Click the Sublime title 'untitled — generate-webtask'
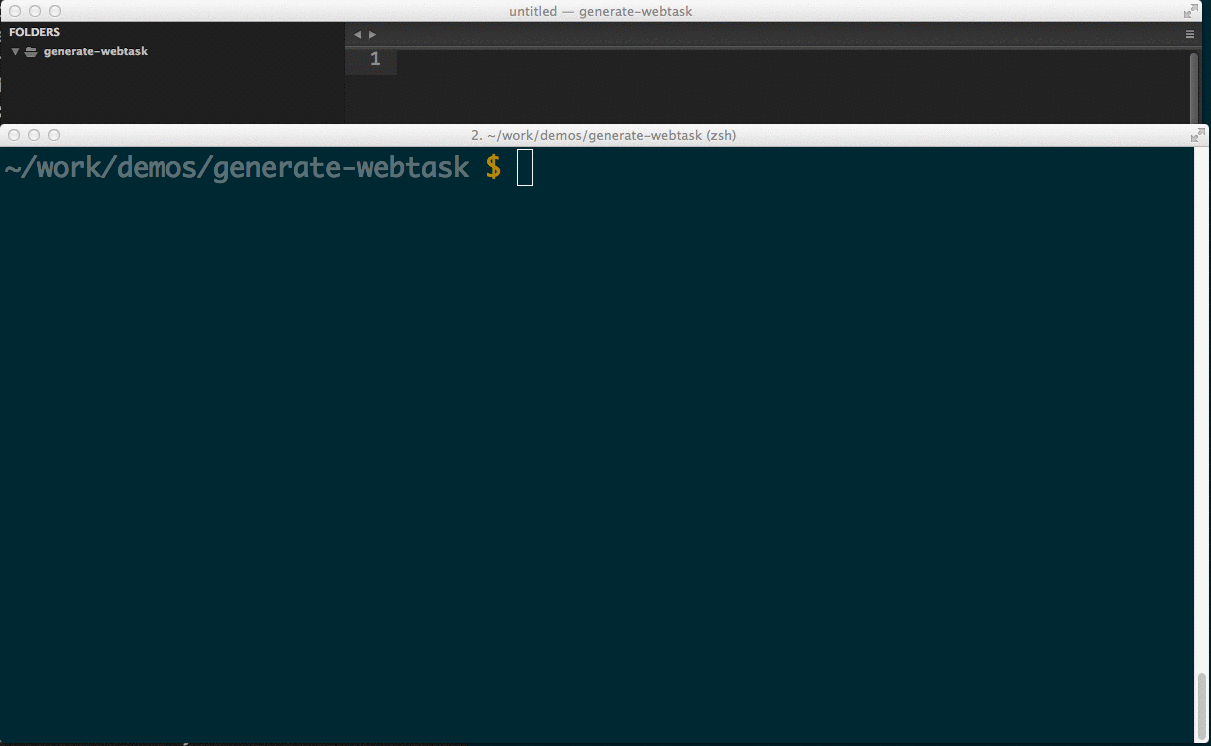The image size is (1211, 746). click(x=600, y=11)
